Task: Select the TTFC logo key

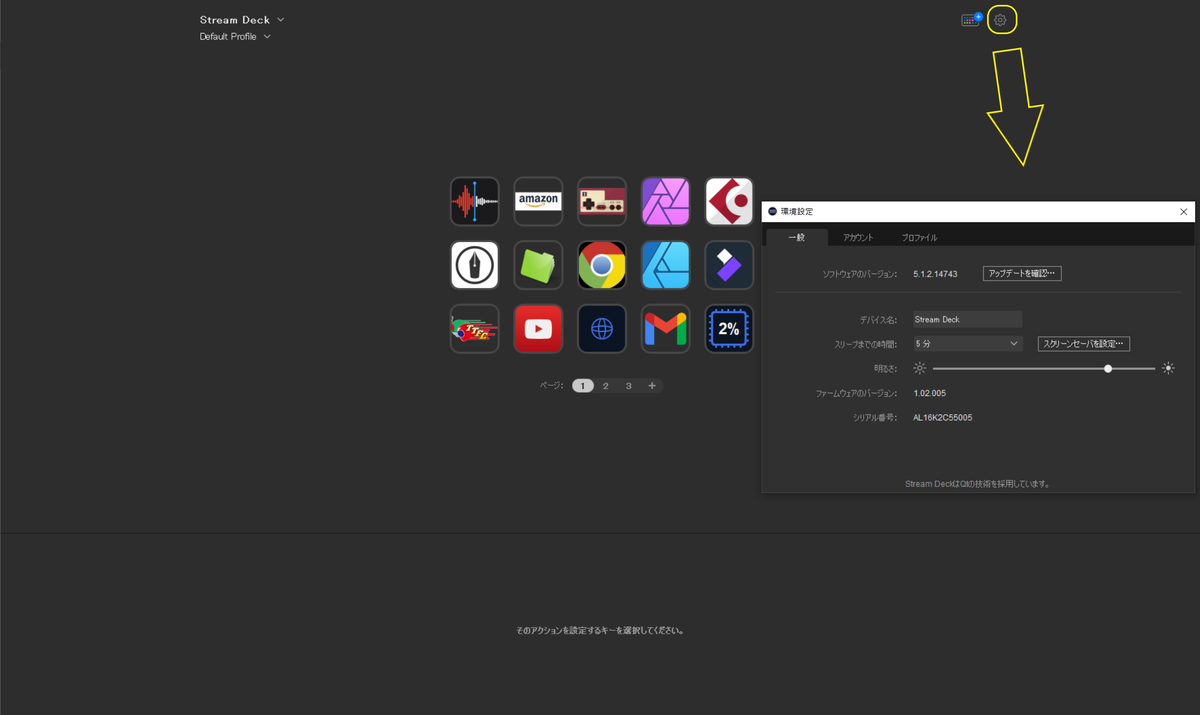Action: (x=474, y=329)
